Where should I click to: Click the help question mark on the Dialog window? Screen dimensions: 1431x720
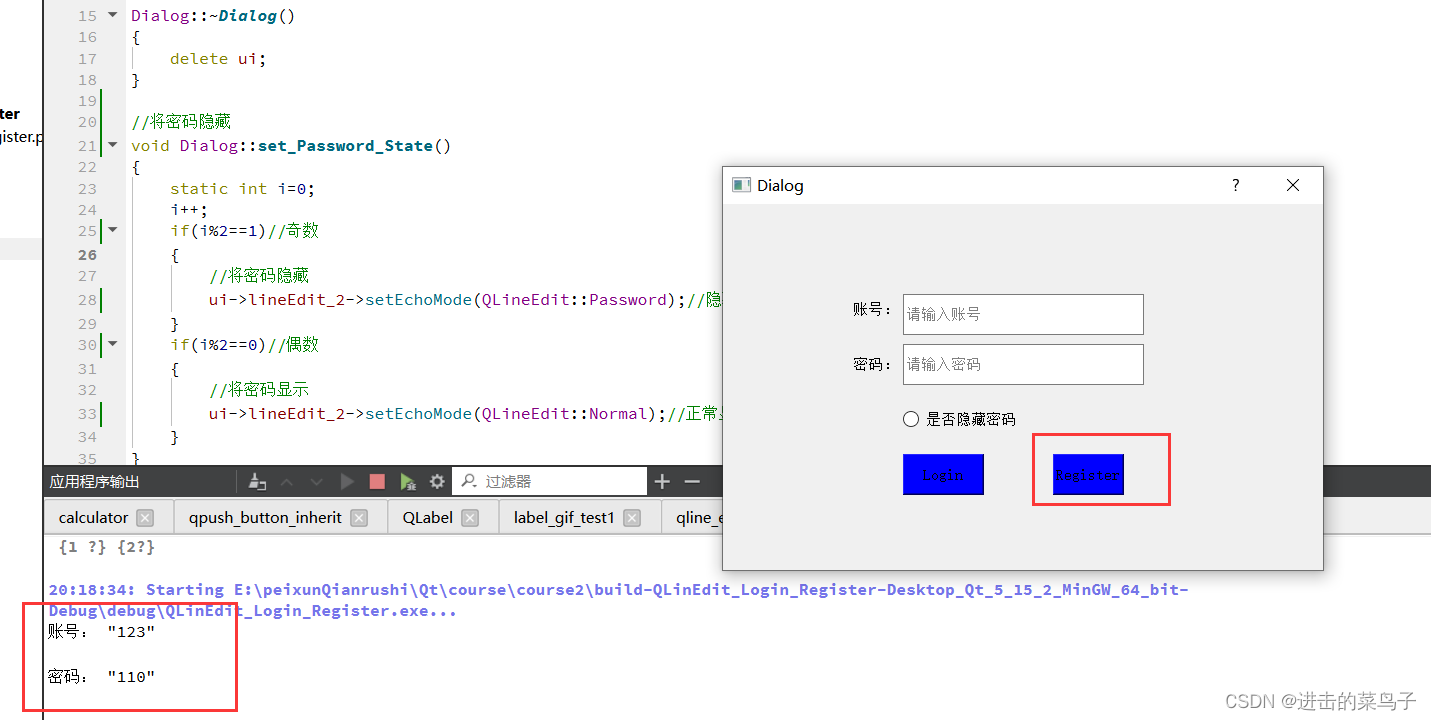click(x=1235, y=185)
